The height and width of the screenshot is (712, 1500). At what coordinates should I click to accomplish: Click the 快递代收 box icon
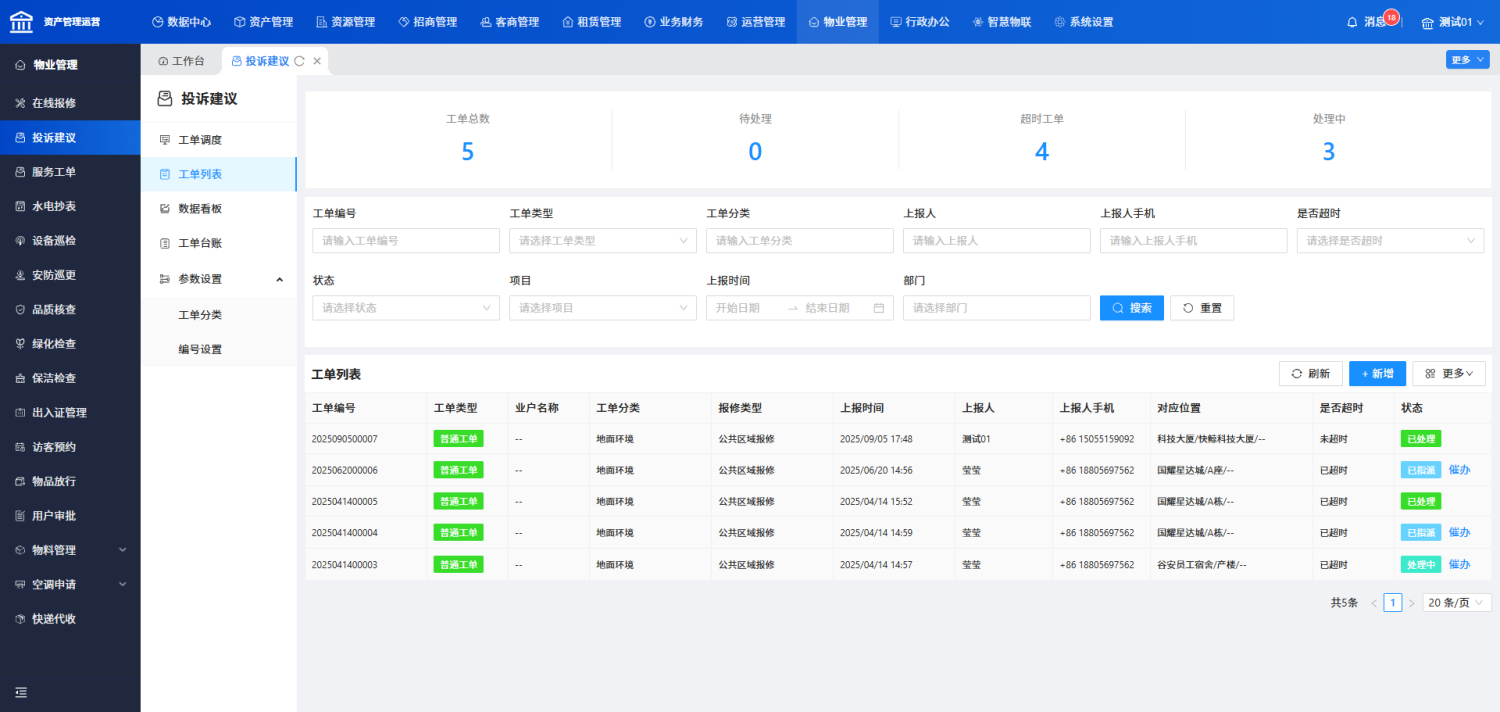coord(21,619)
